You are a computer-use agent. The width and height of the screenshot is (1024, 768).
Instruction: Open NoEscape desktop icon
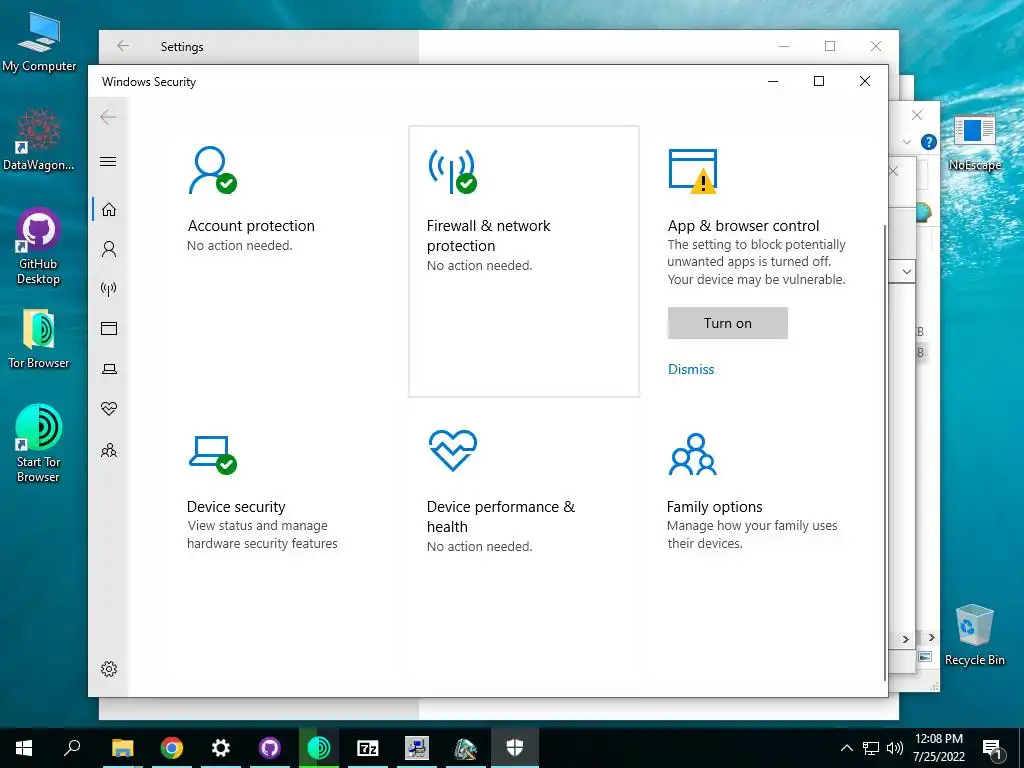974,143
